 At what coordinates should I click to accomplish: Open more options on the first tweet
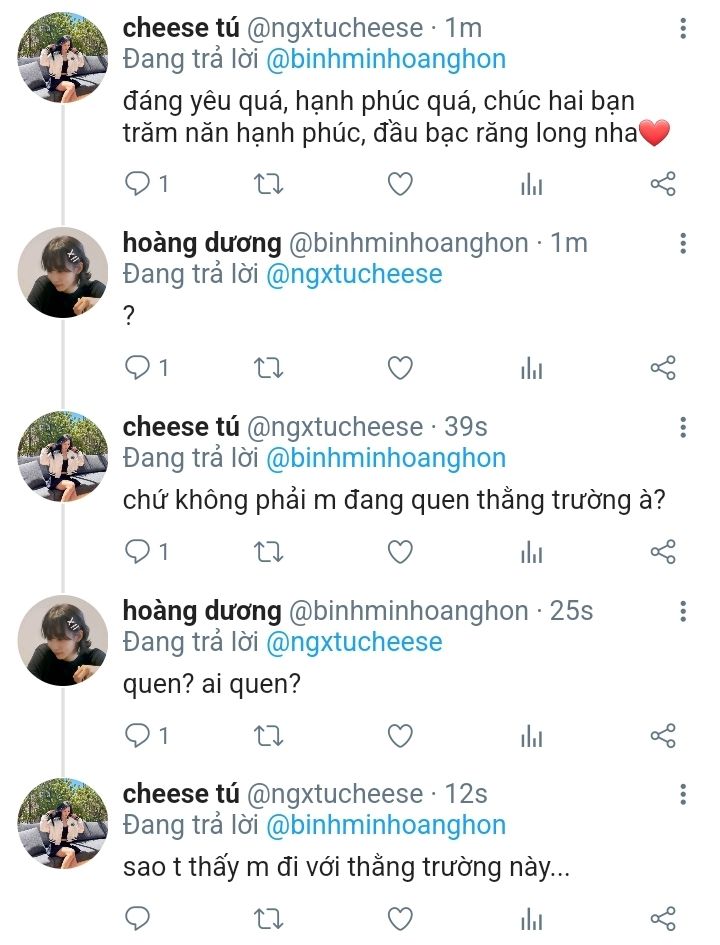683,29
